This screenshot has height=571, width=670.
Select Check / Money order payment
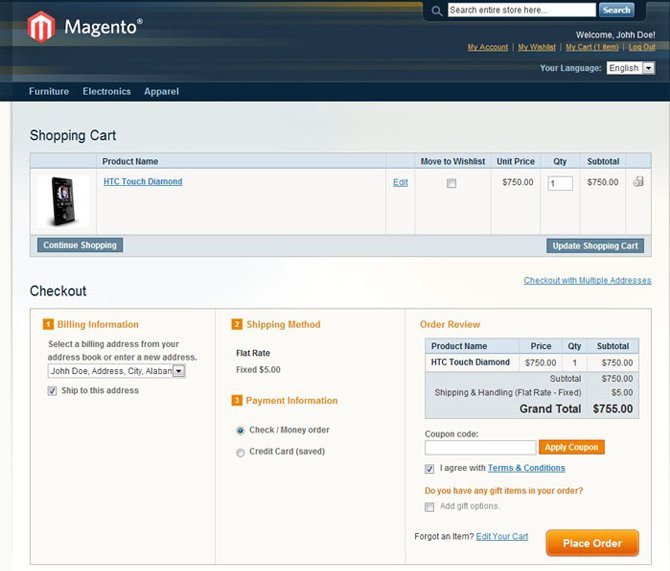point(240,430)
